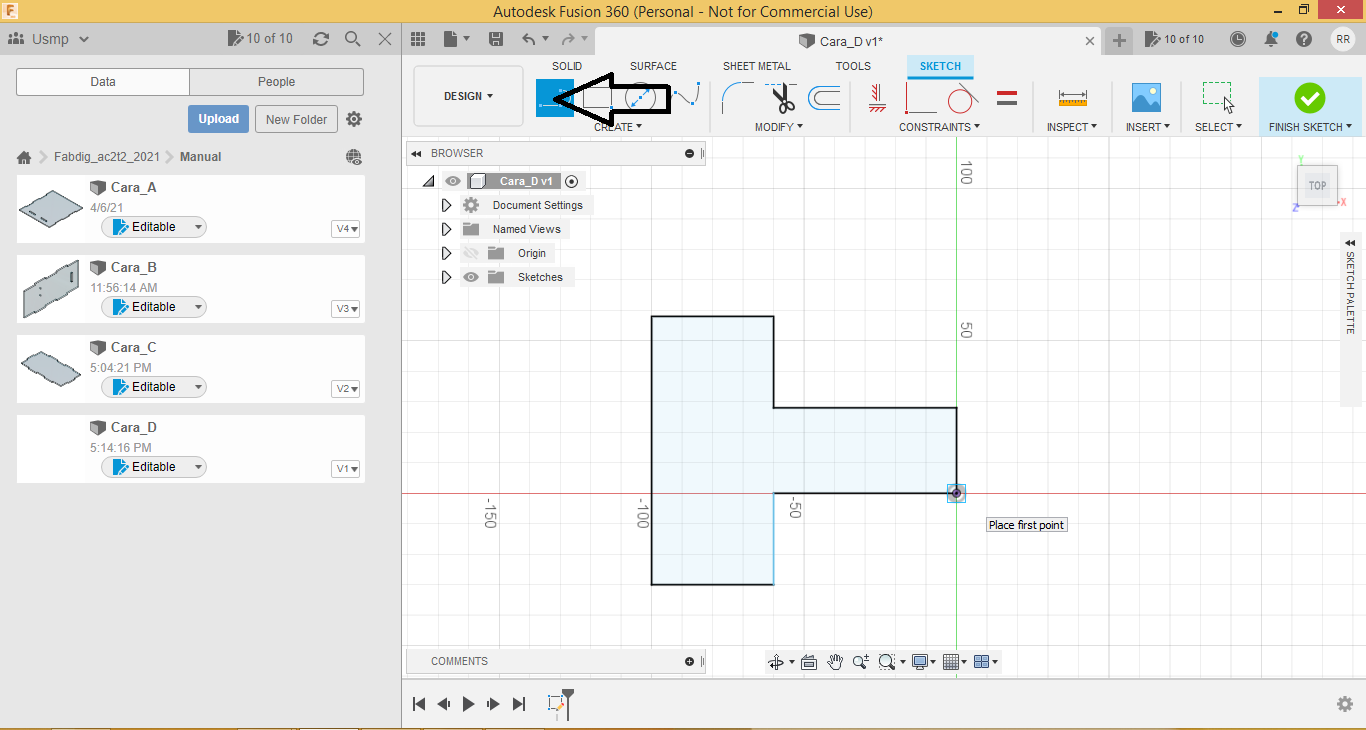Select the Offset tool

824,98
